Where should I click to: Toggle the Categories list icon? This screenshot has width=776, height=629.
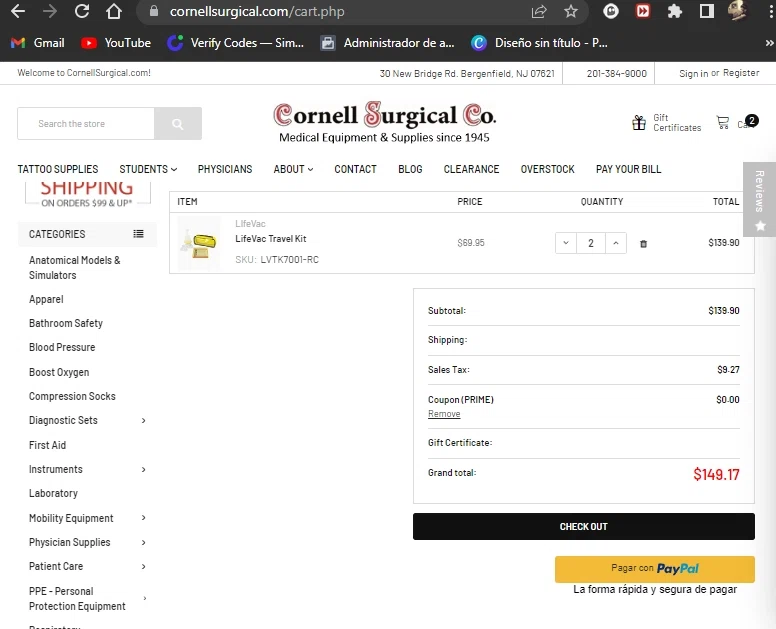coord(139,234)
